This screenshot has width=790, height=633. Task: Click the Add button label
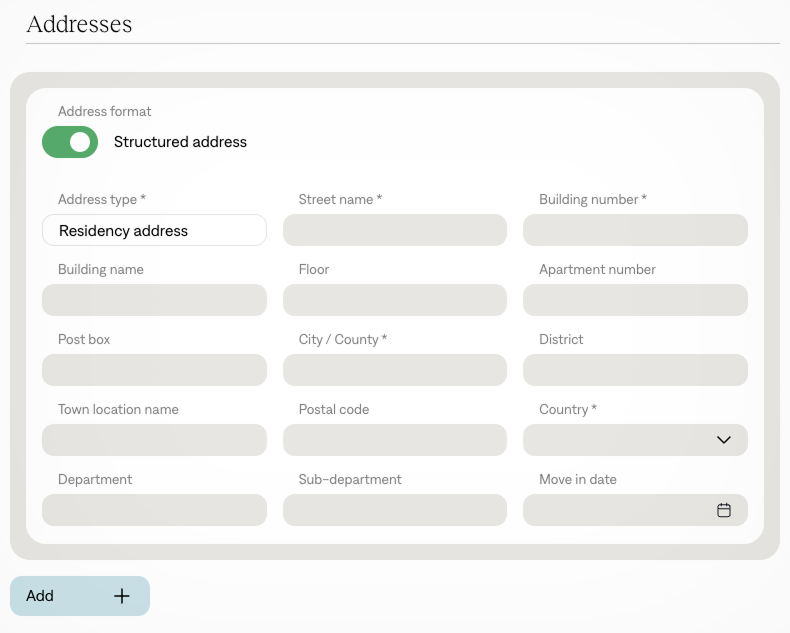(40, 596)
